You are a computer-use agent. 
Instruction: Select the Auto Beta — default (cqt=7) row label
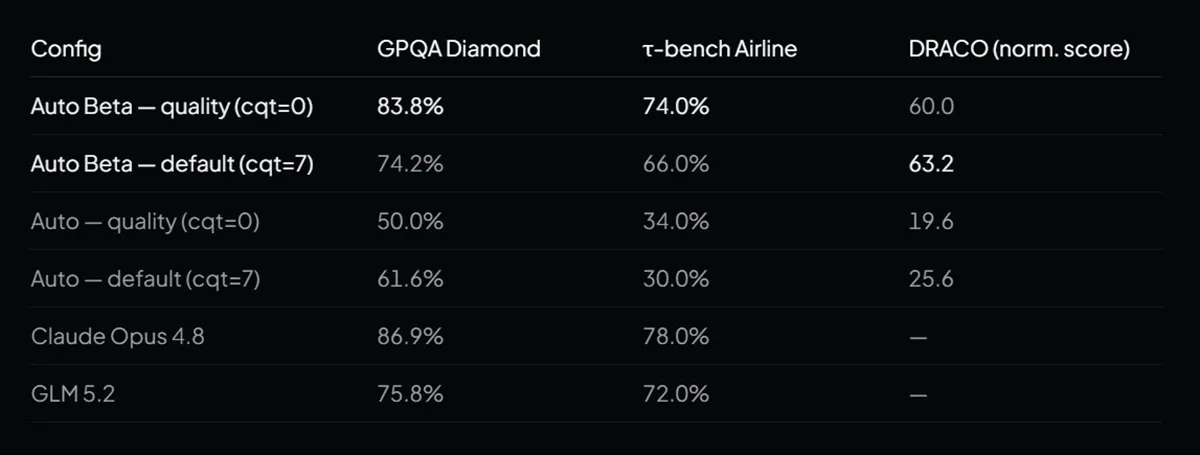[172, 164]
